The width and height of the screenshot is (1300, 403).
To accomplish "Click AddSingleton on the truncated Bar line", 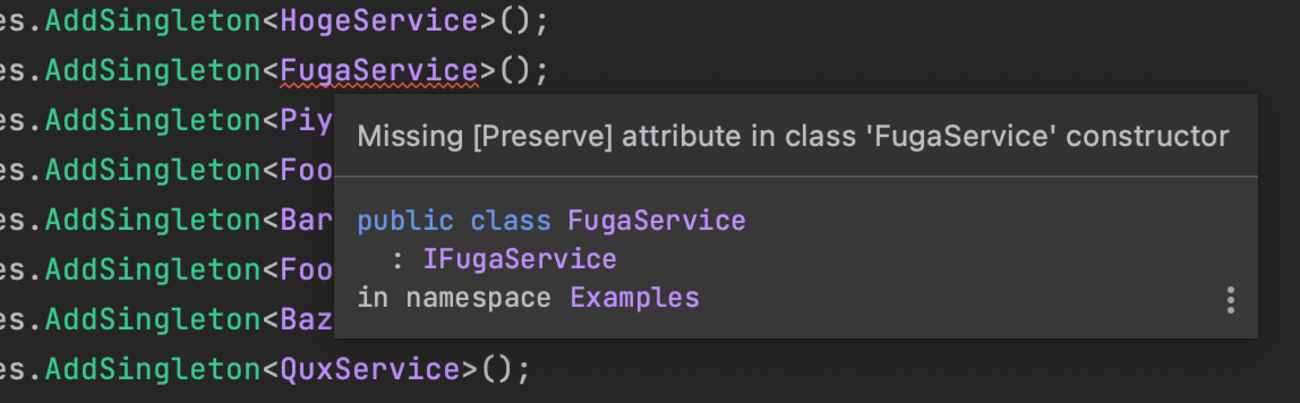I will point(153,220).
